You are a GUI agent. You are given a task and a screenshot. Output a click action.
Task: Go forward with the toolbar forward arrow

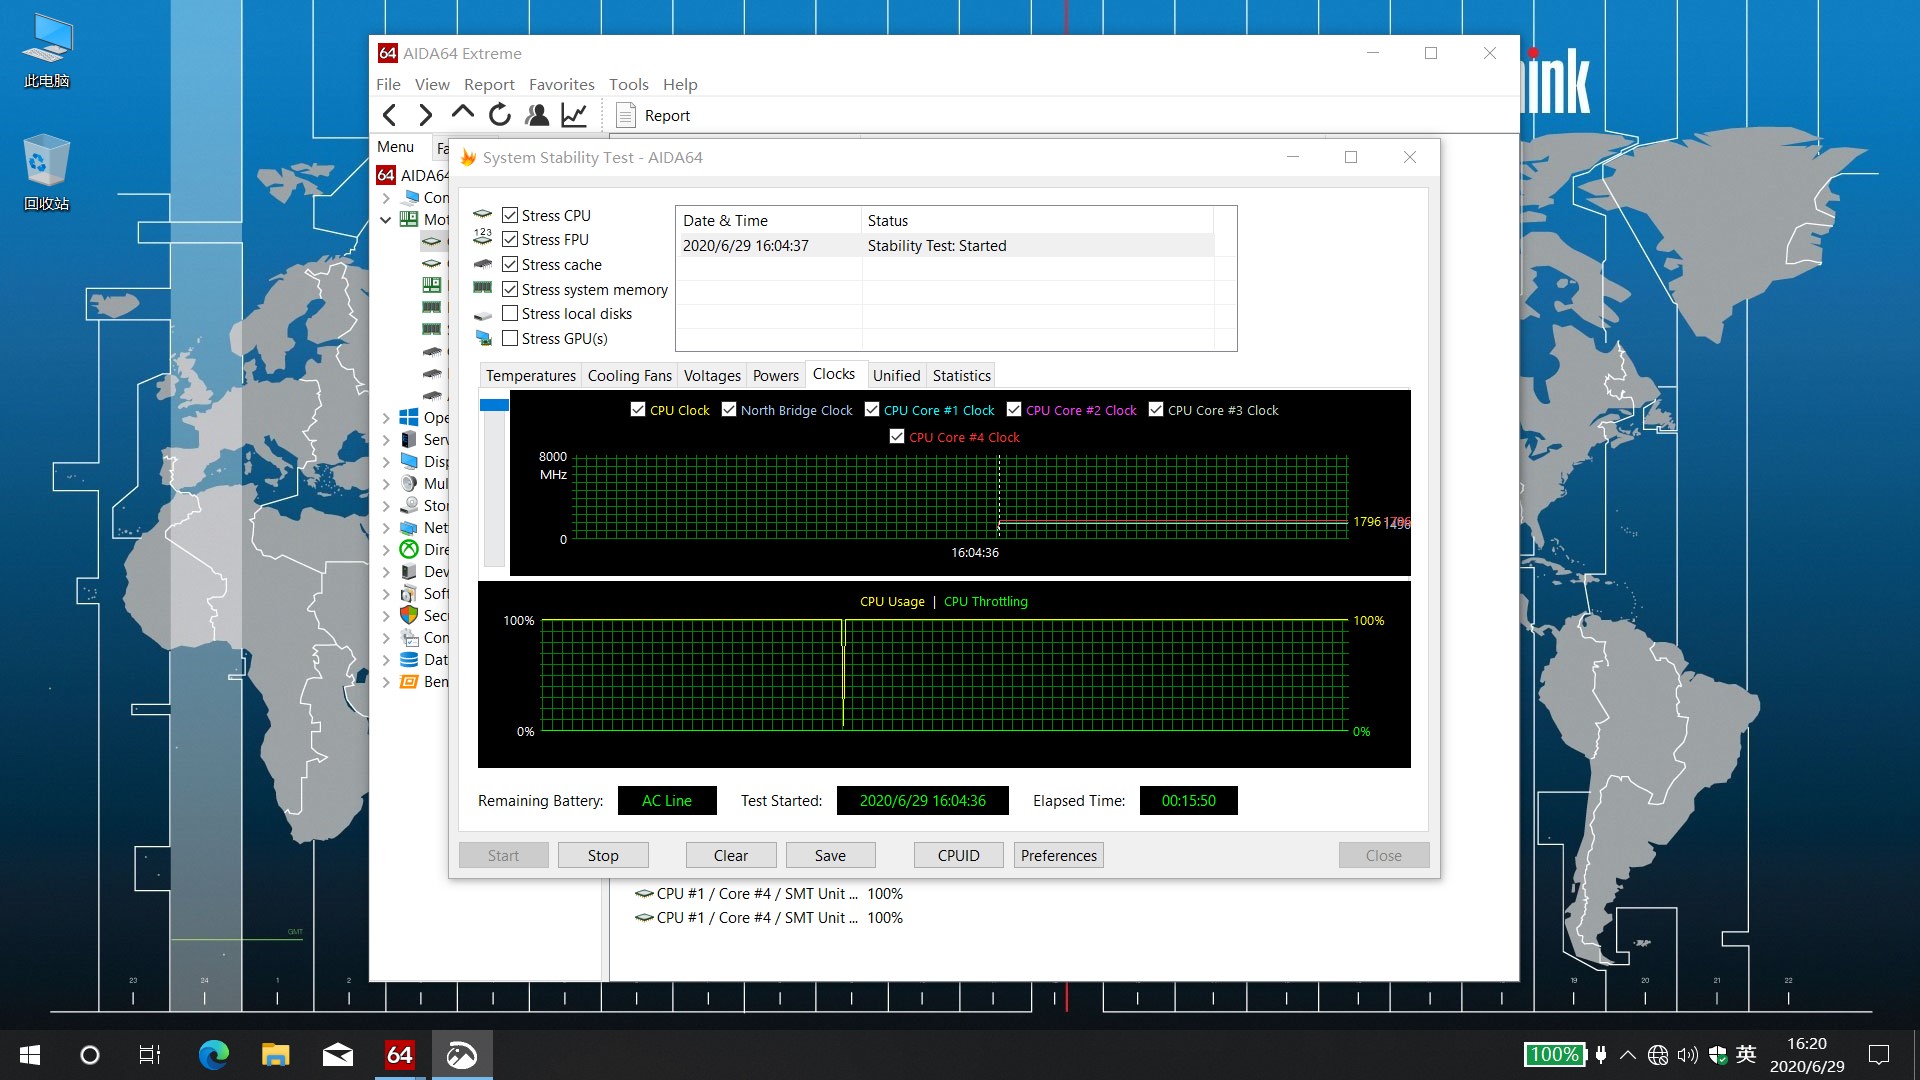pyautogui.click(x=426, y=115)
